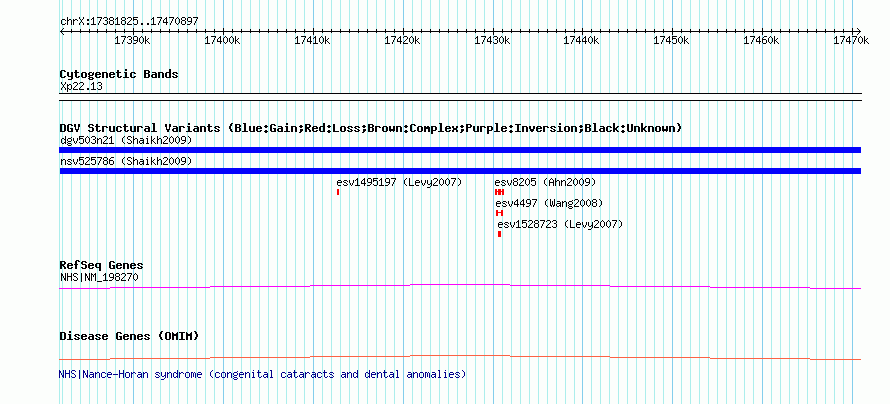This screenshot has width=890, height=404.
Task: Click the chrX:17381825..17470897 coordinate label
Action: tap(129, 21)
